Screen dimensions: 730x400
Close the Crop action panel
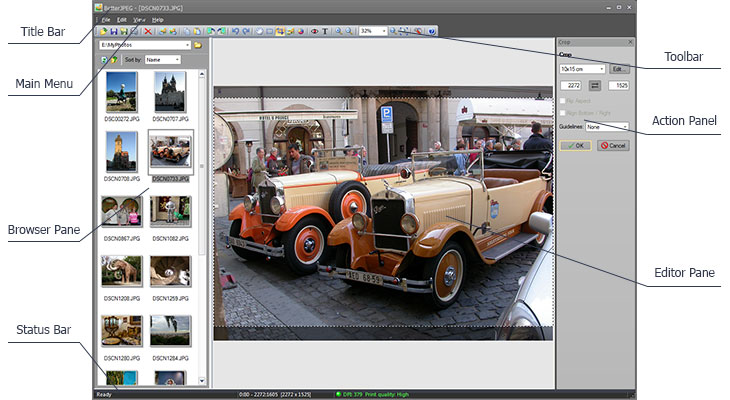(x=630, y=42)
